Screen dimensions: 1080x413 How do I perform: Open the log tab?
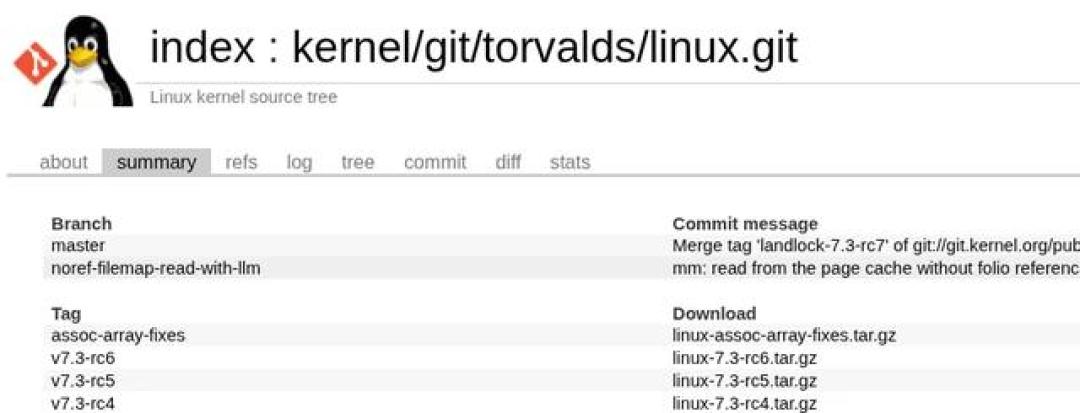coord(299,162)
